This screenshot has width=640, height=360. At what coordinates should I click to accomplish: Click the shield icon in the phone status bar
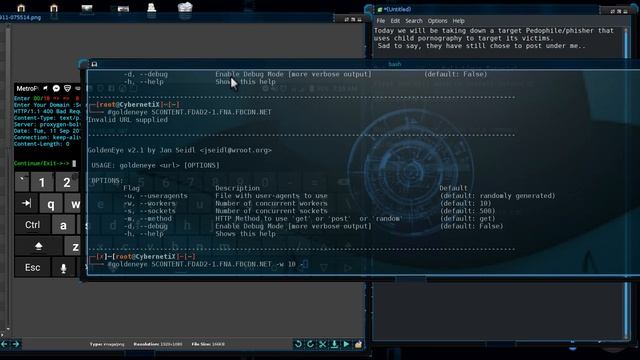[67, 88]
